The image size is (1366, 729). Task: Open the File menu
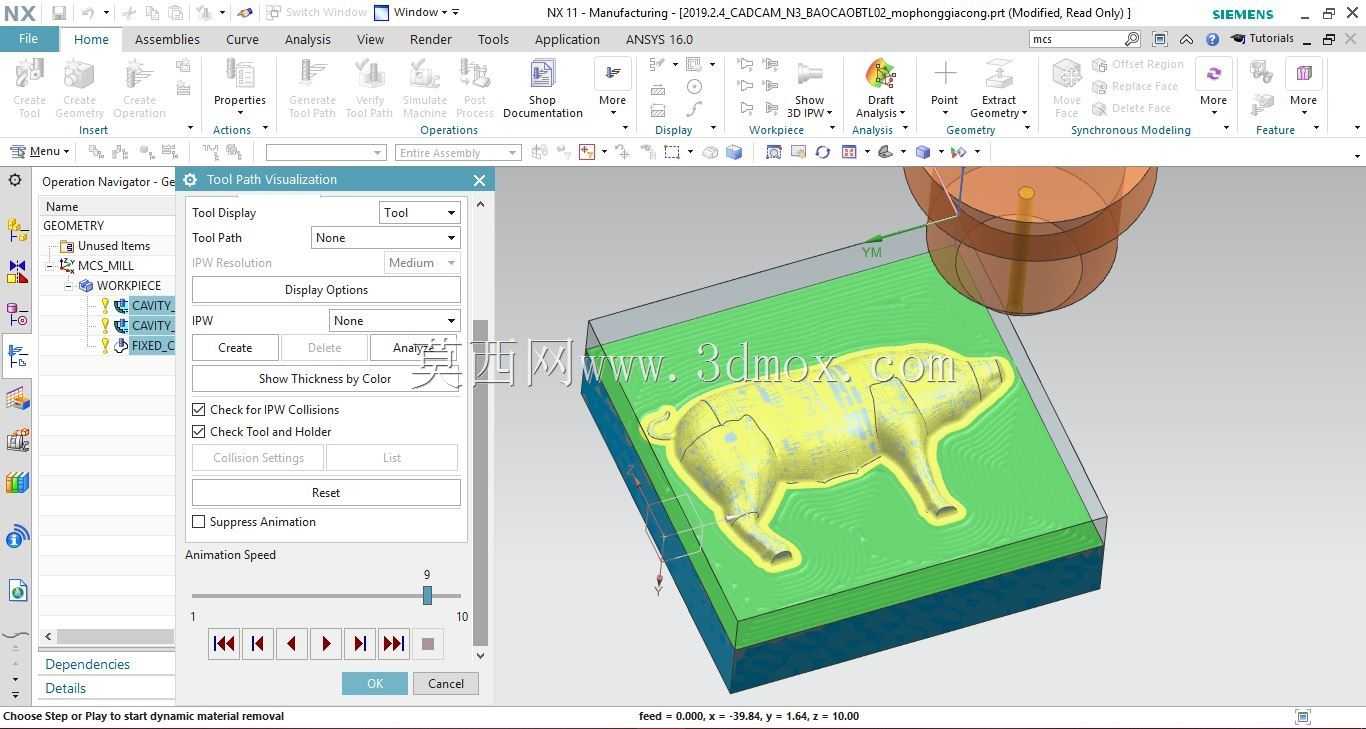click(x=28, y=39)
